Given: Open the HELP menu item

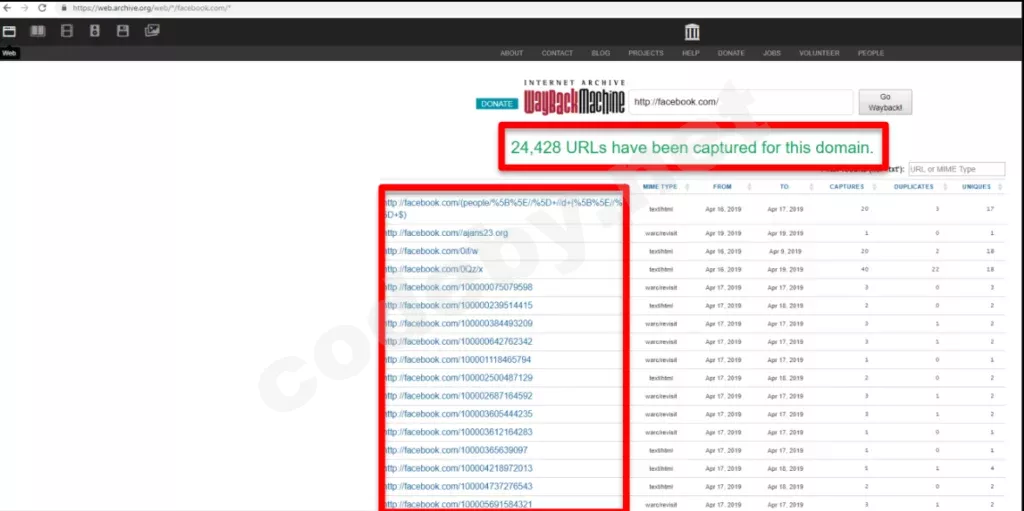Looking at the screenshot, I should pyautogui.click(x=690, y=53).
